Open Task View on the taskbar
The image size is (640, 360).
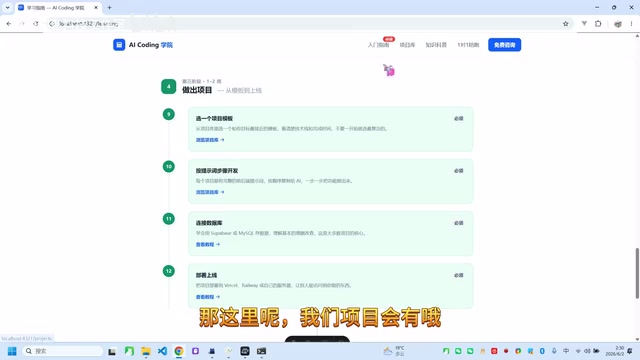click(112, 351)
